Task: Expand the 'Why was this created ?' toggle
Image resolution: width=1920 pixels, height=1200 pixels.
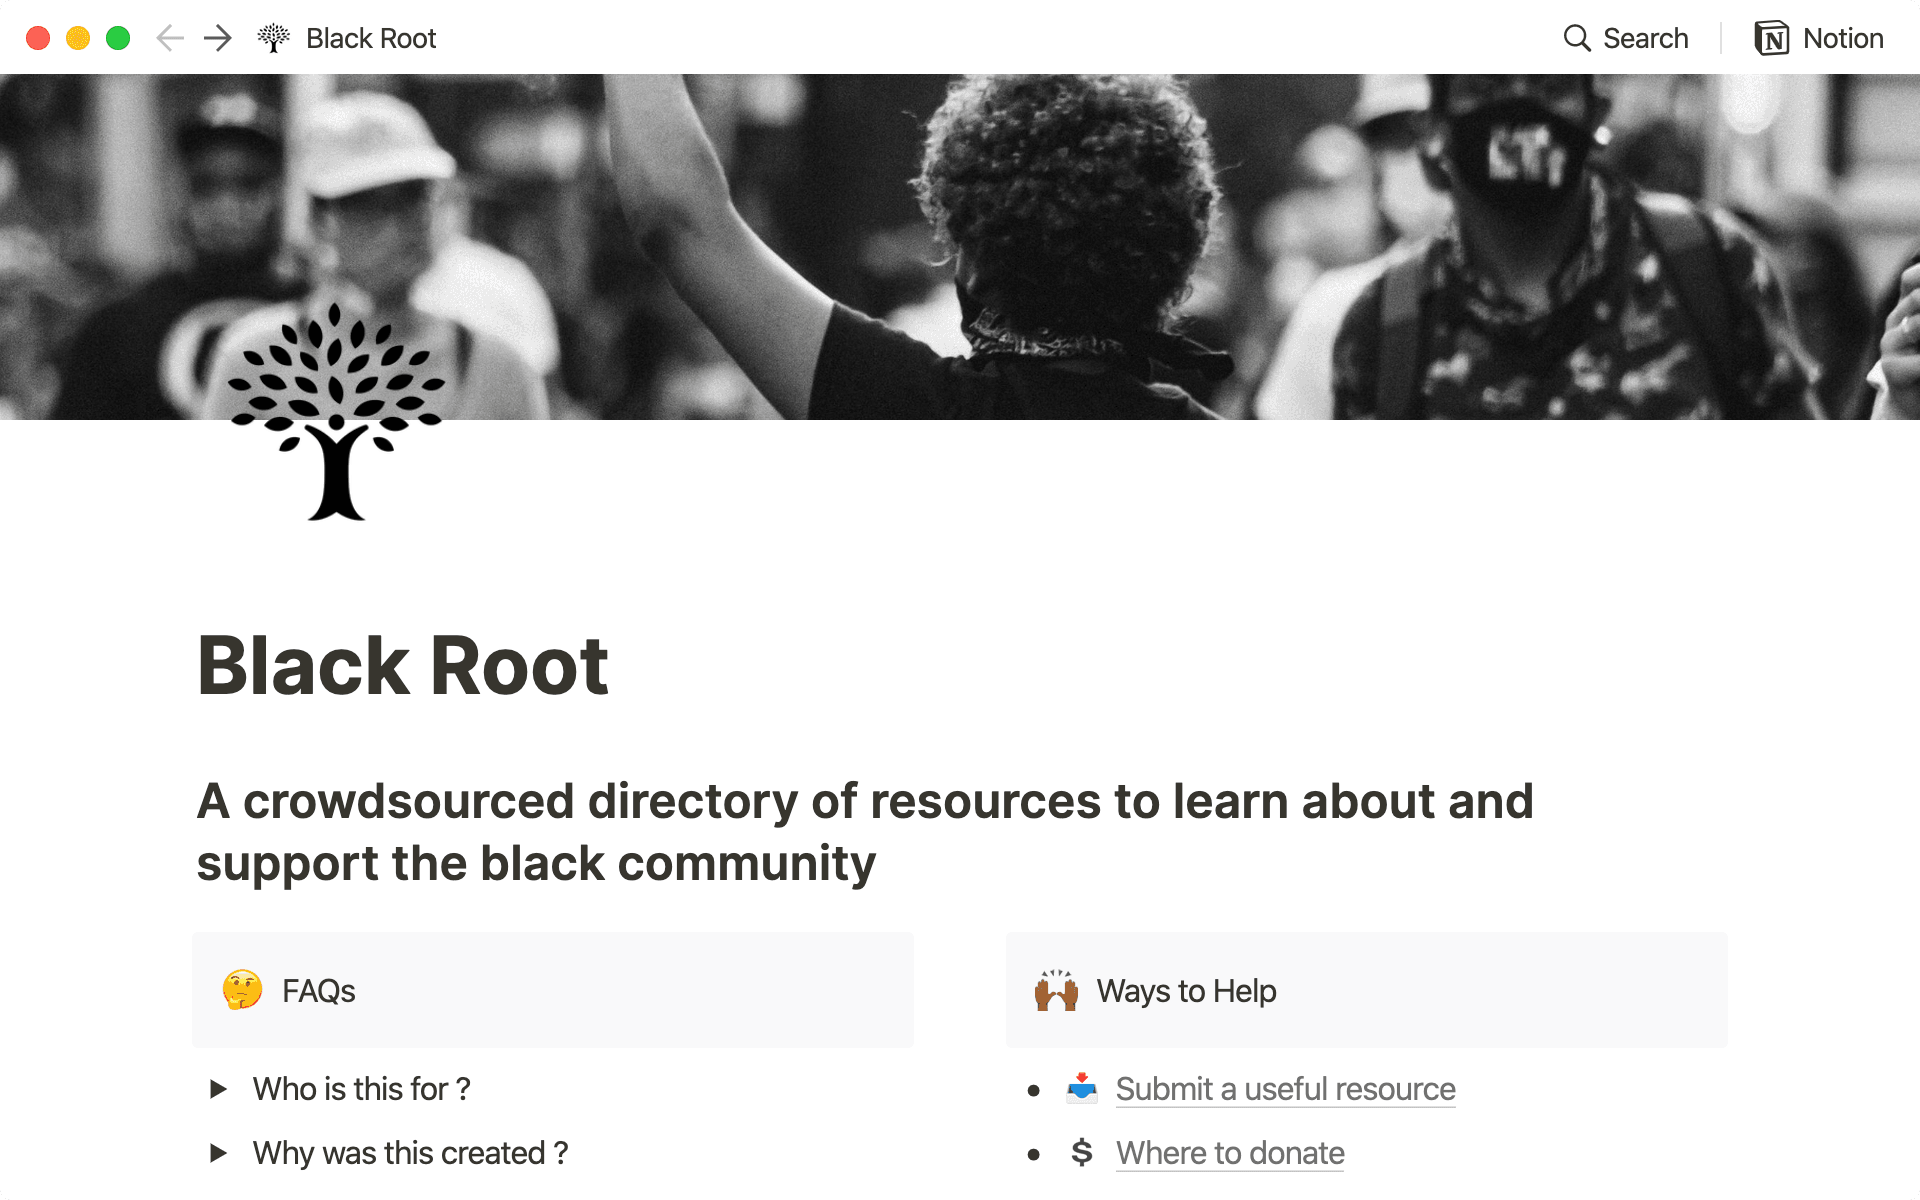Action: pyautogui.click(x=218, y=1152)
